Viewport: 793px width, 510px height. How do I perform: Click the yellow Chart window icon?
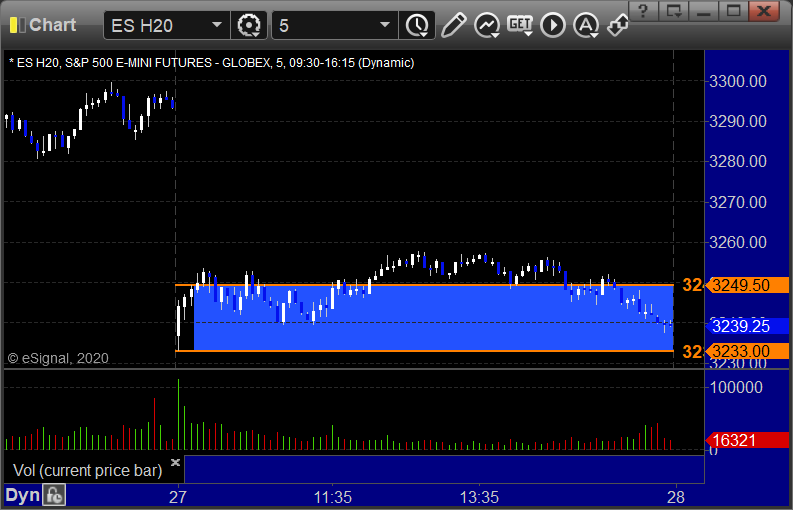(x=17, y=25)
